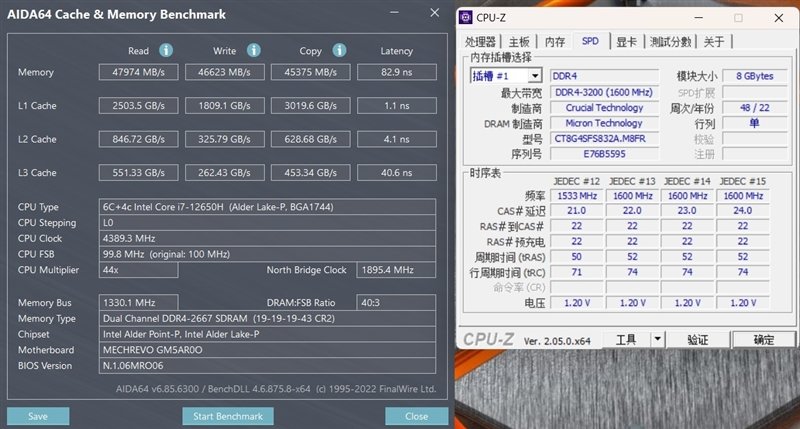Click the L3 Cache Latency value 40.6 ns
This screenshot has height=429, width=800.
coord(396,172)
